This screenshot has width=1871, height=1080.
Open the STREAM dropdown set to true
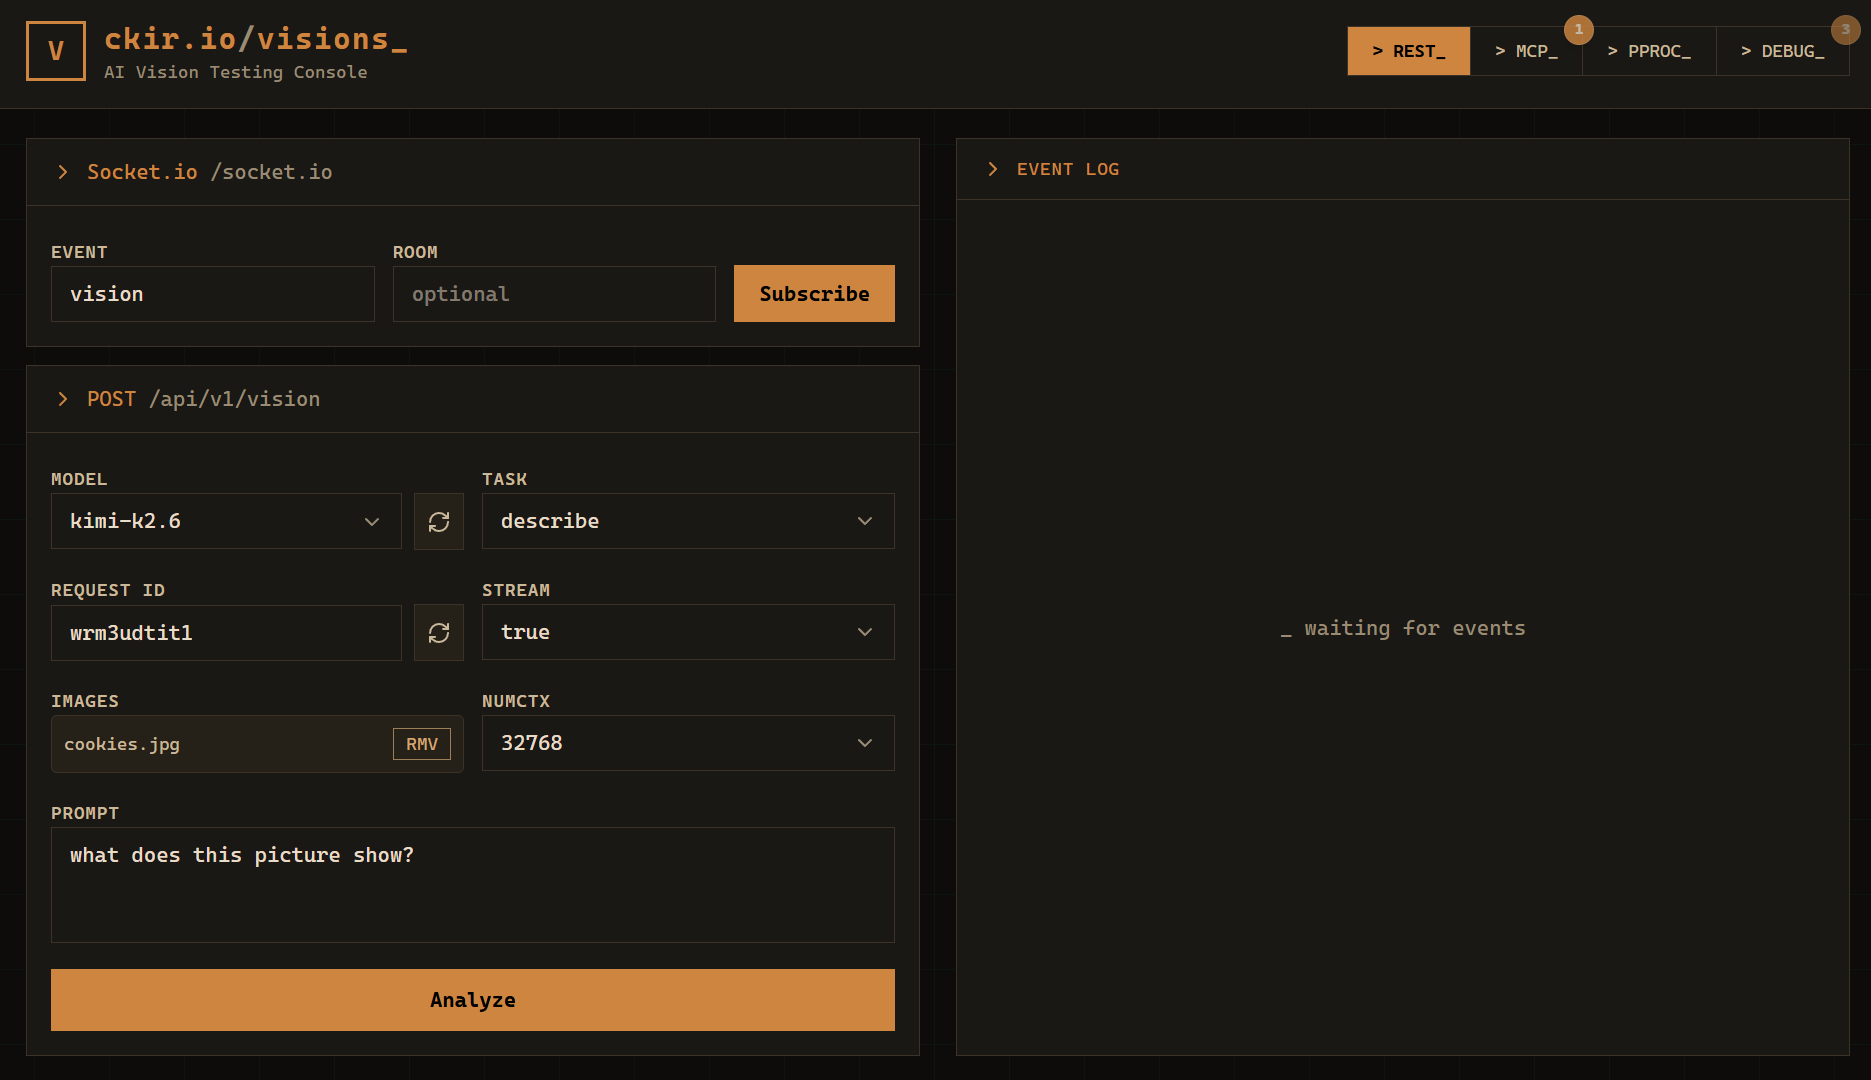click(x=688, y=632)
